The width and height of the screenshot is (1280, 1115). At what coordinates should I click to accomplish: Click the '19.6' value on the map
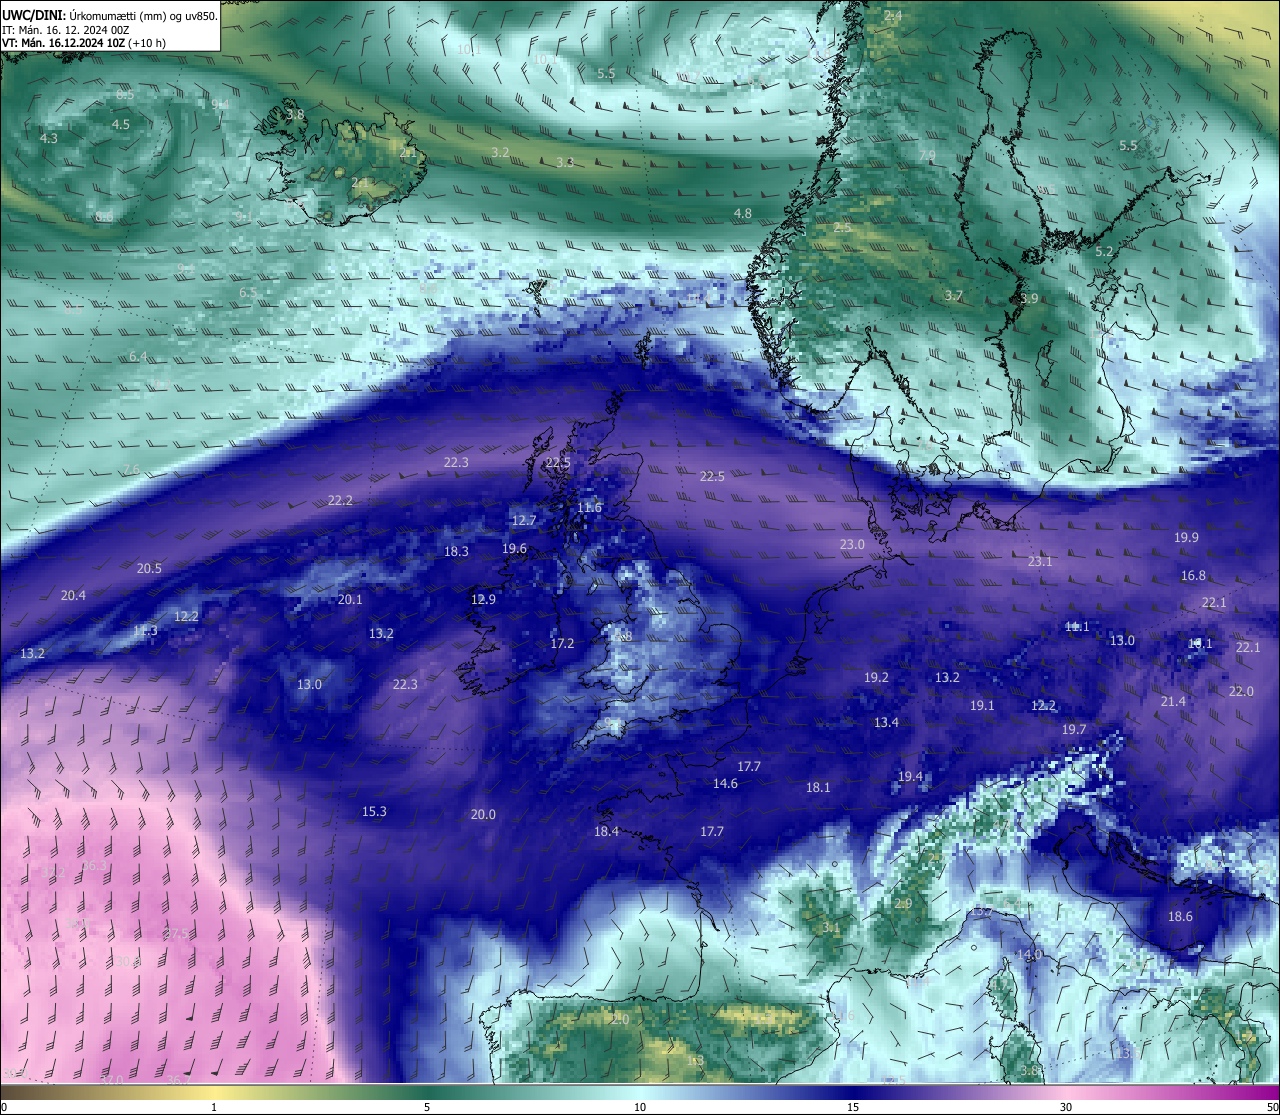(x=514, y=548)
